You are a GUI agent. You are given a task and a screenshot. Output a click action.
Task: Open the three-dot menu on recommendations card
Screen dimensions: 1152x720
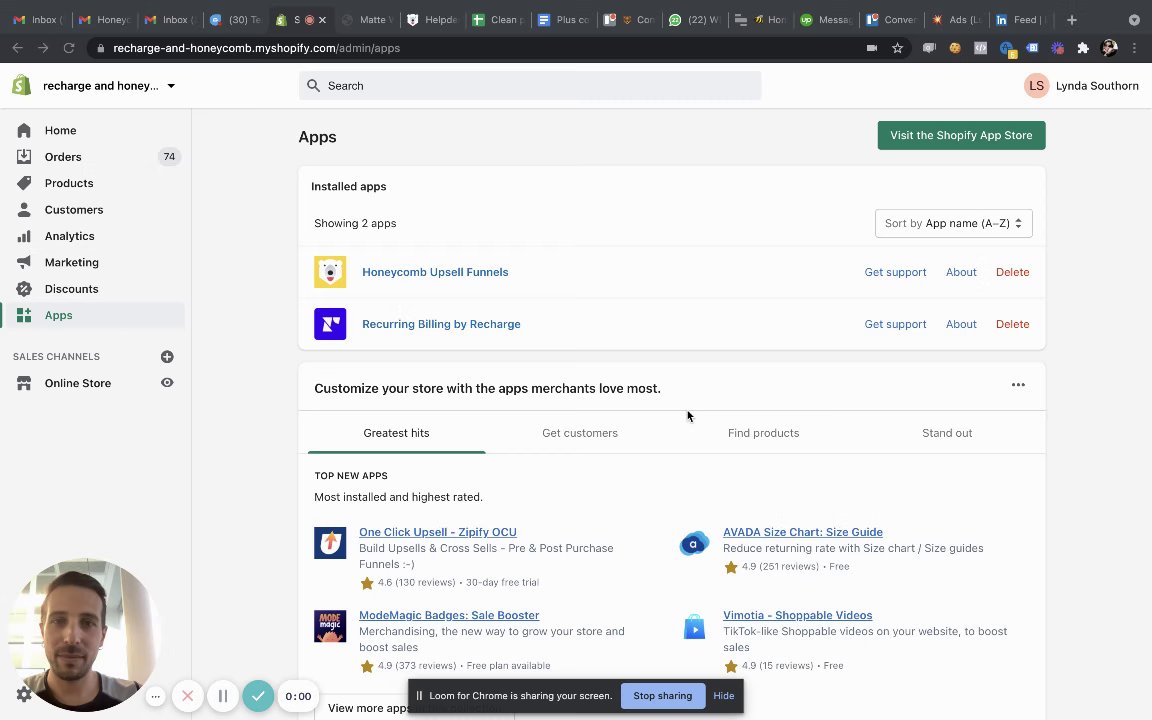pyautogui.click(x=1018, y=384)
